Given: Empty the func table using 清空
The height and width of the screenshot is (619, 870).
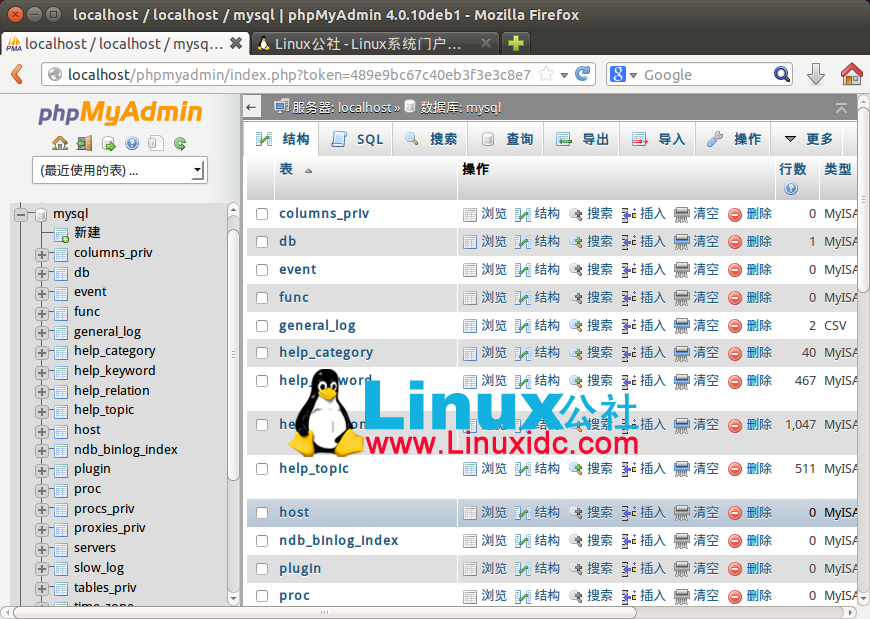Looking at the screenshot, I should coord(704,297).
